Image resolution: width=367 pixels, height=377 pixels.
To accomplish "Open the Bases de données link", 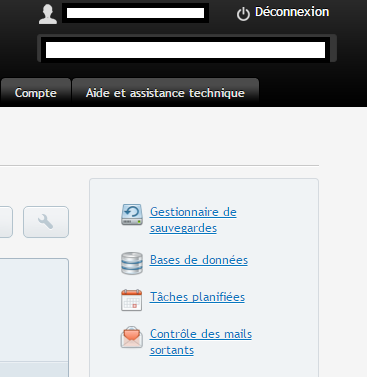I will (x=199, y=260).
